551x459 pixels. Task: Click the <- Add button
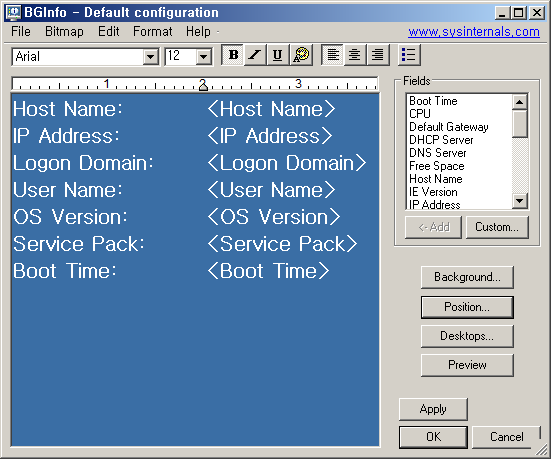(433, 227)
